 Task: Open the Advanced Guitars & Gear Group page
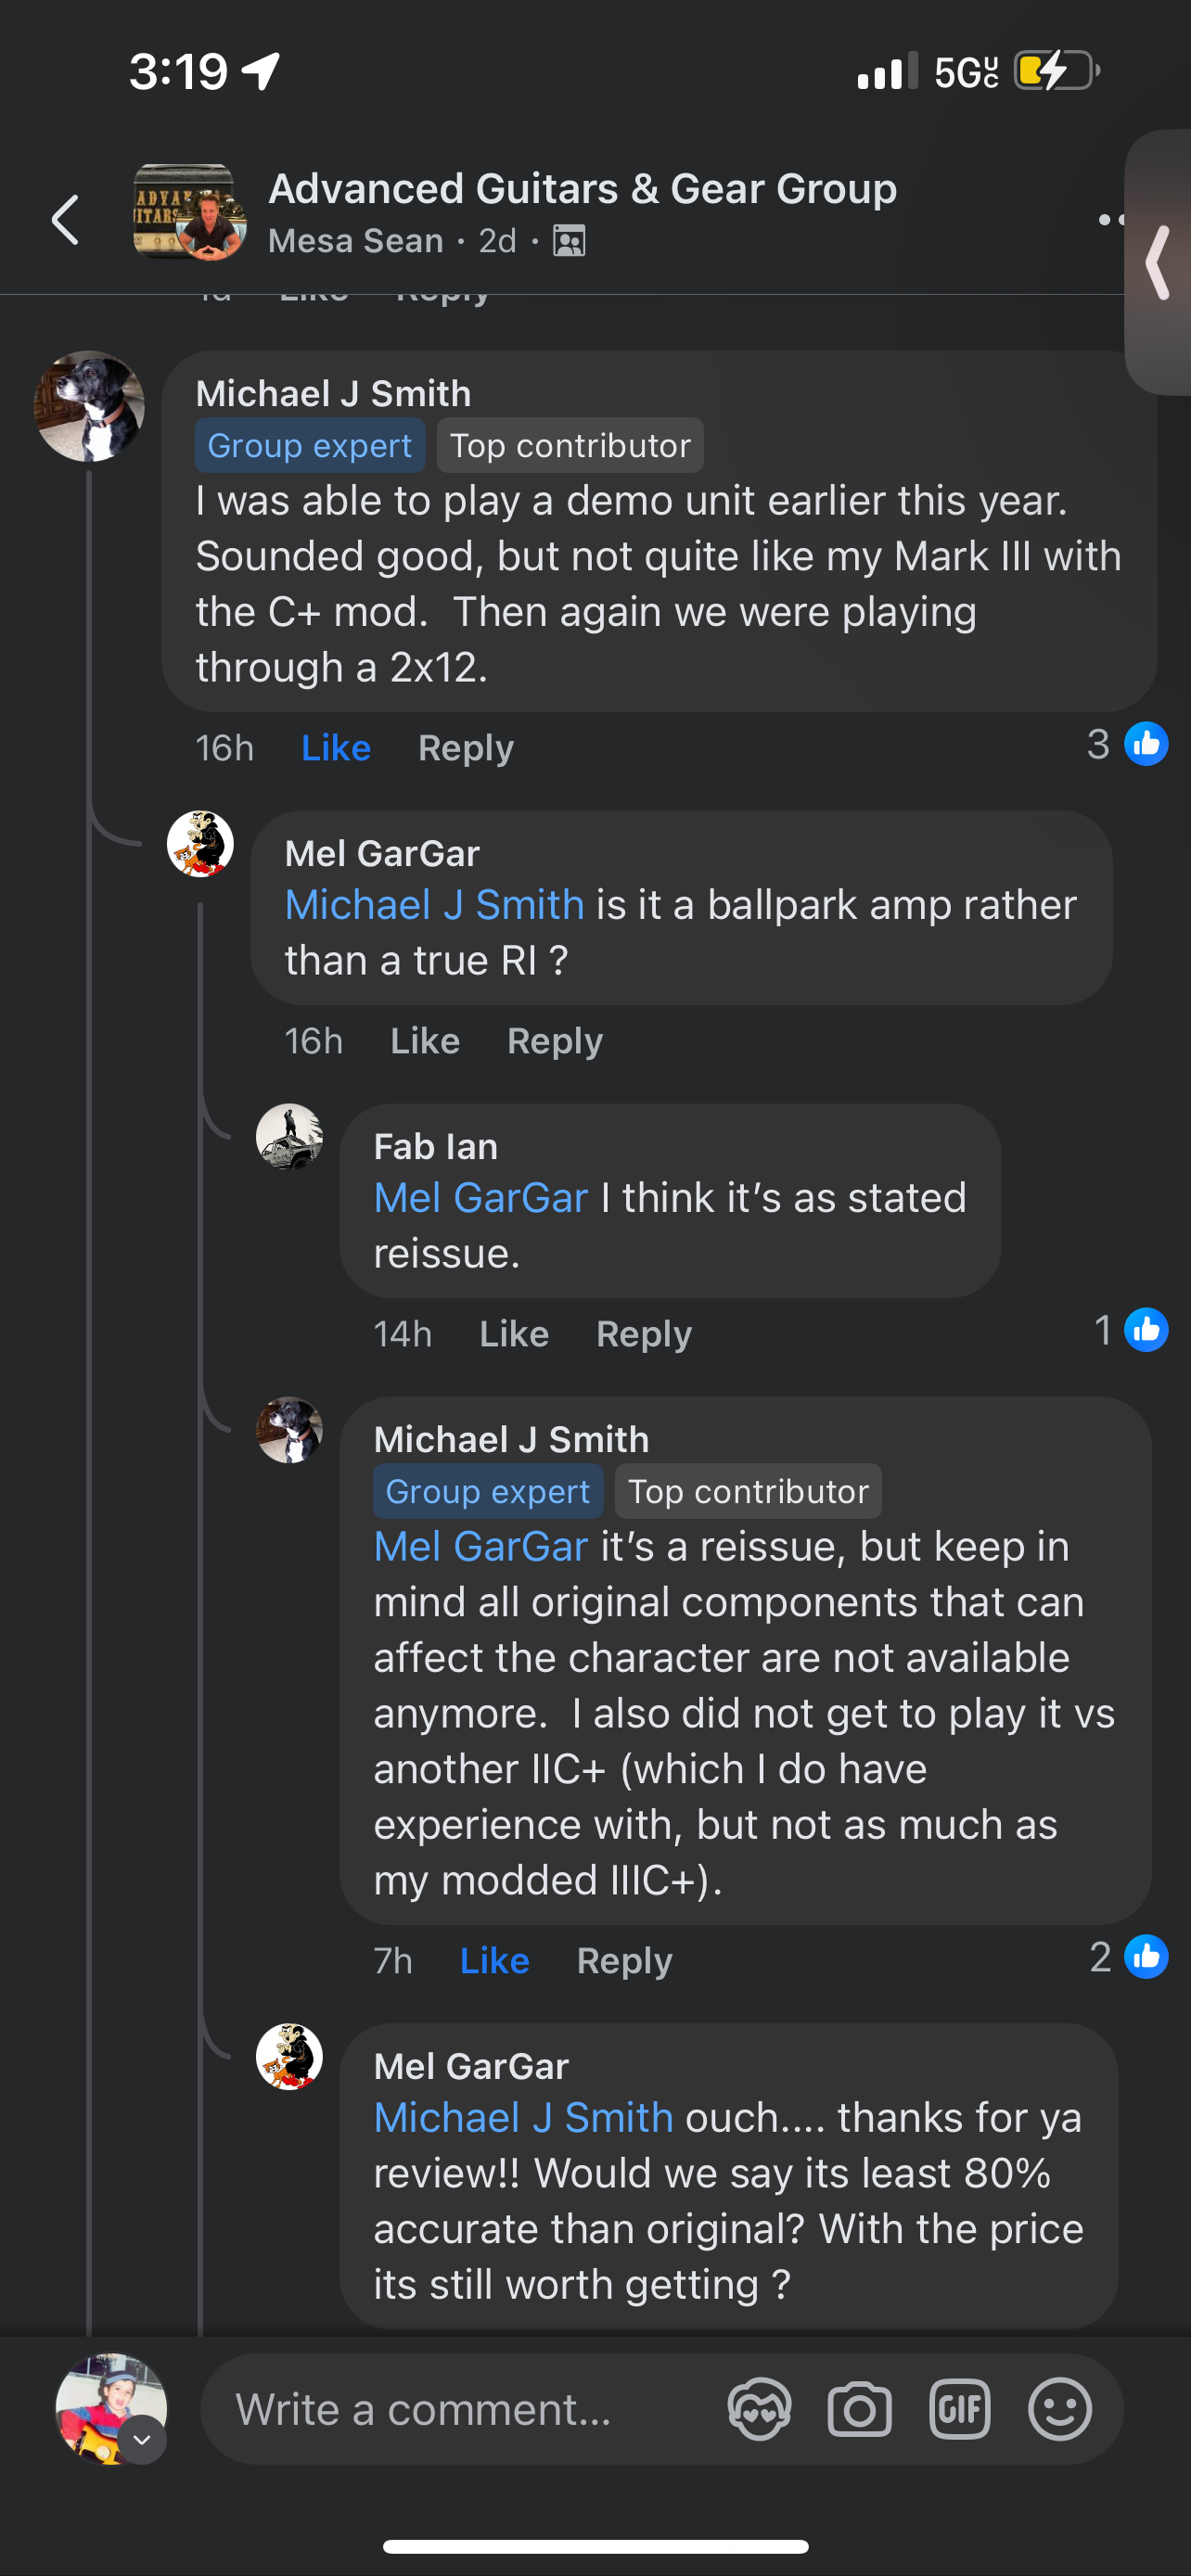tap(582, 189)
